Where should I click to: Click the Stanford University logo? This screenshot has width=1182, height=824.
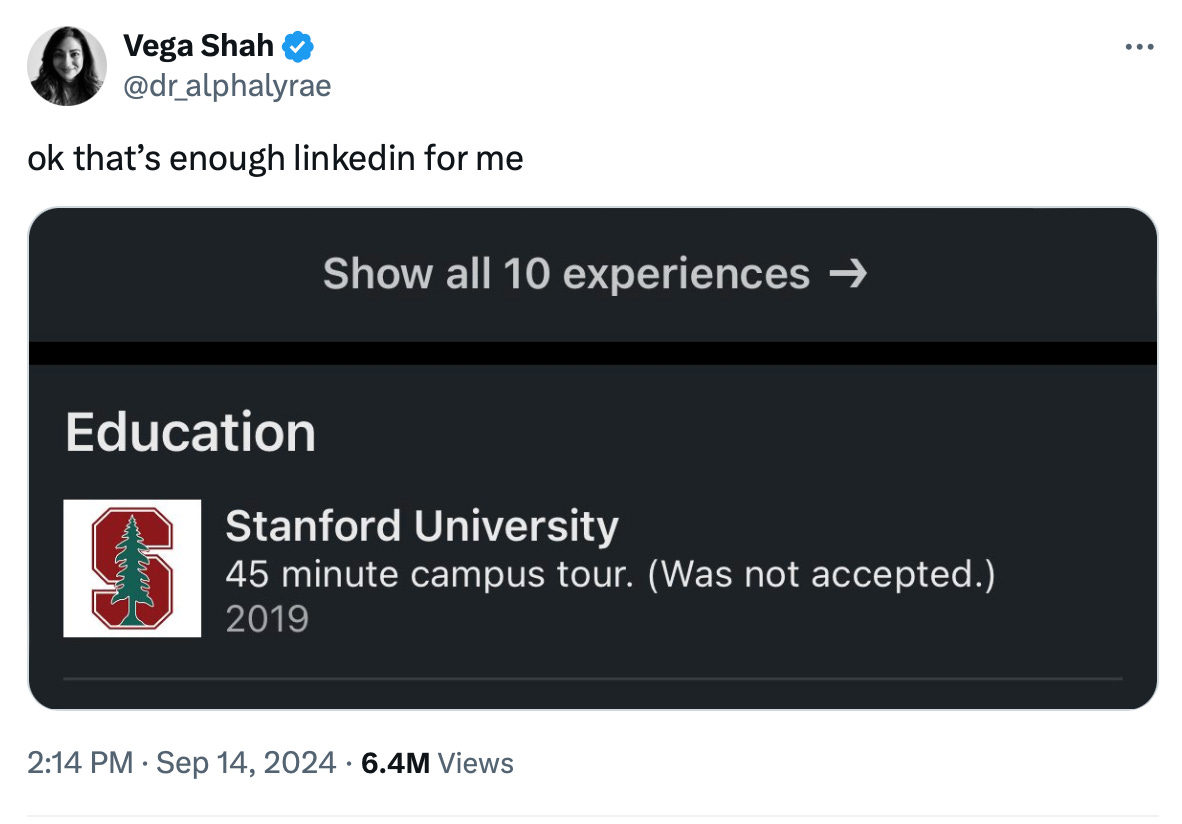(132, 568)
